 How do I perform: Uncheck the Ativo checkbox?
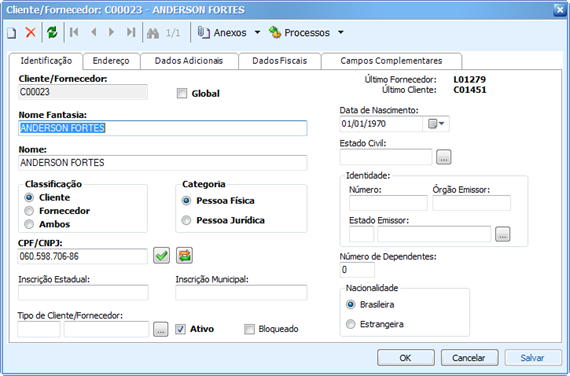pos(180,329)
